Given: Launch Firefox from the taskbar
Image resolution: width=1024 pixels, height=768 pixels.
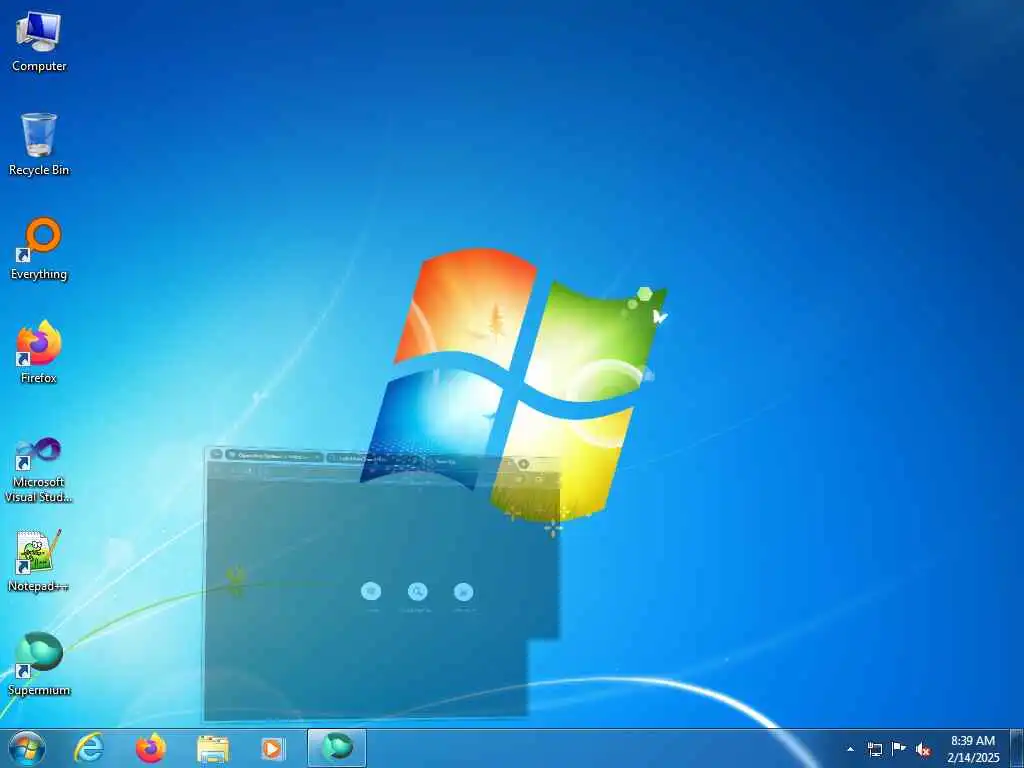Looking at the screenshot, I should click(151, 748).
